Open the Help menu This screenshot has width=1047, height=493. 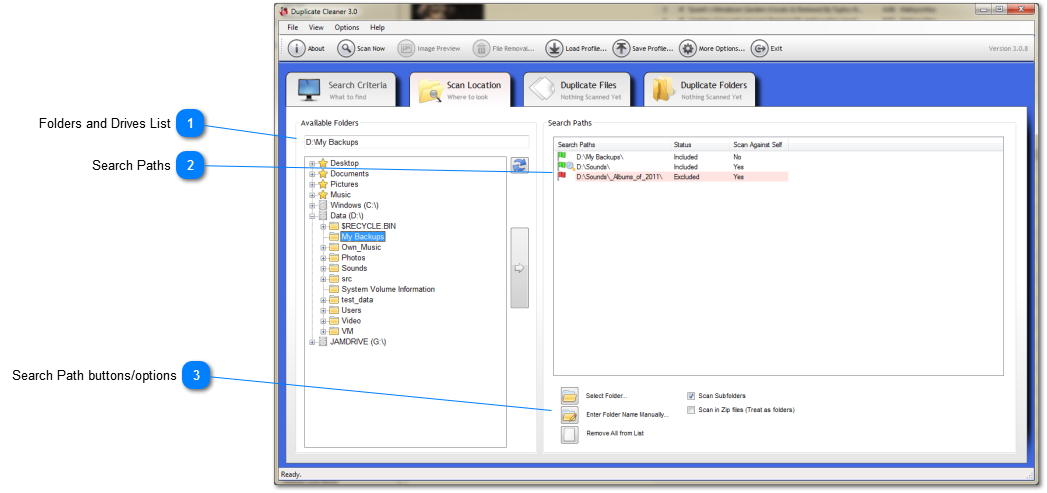tap(377, 27)
